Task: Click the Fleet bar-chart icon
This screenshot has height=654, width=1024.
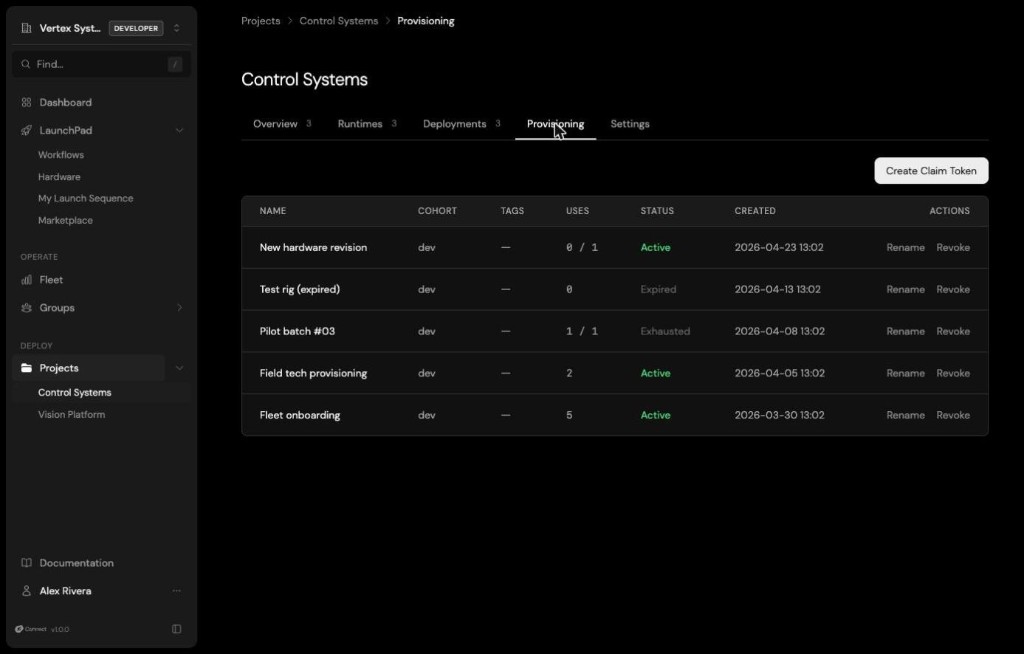Action: point(26,280)
